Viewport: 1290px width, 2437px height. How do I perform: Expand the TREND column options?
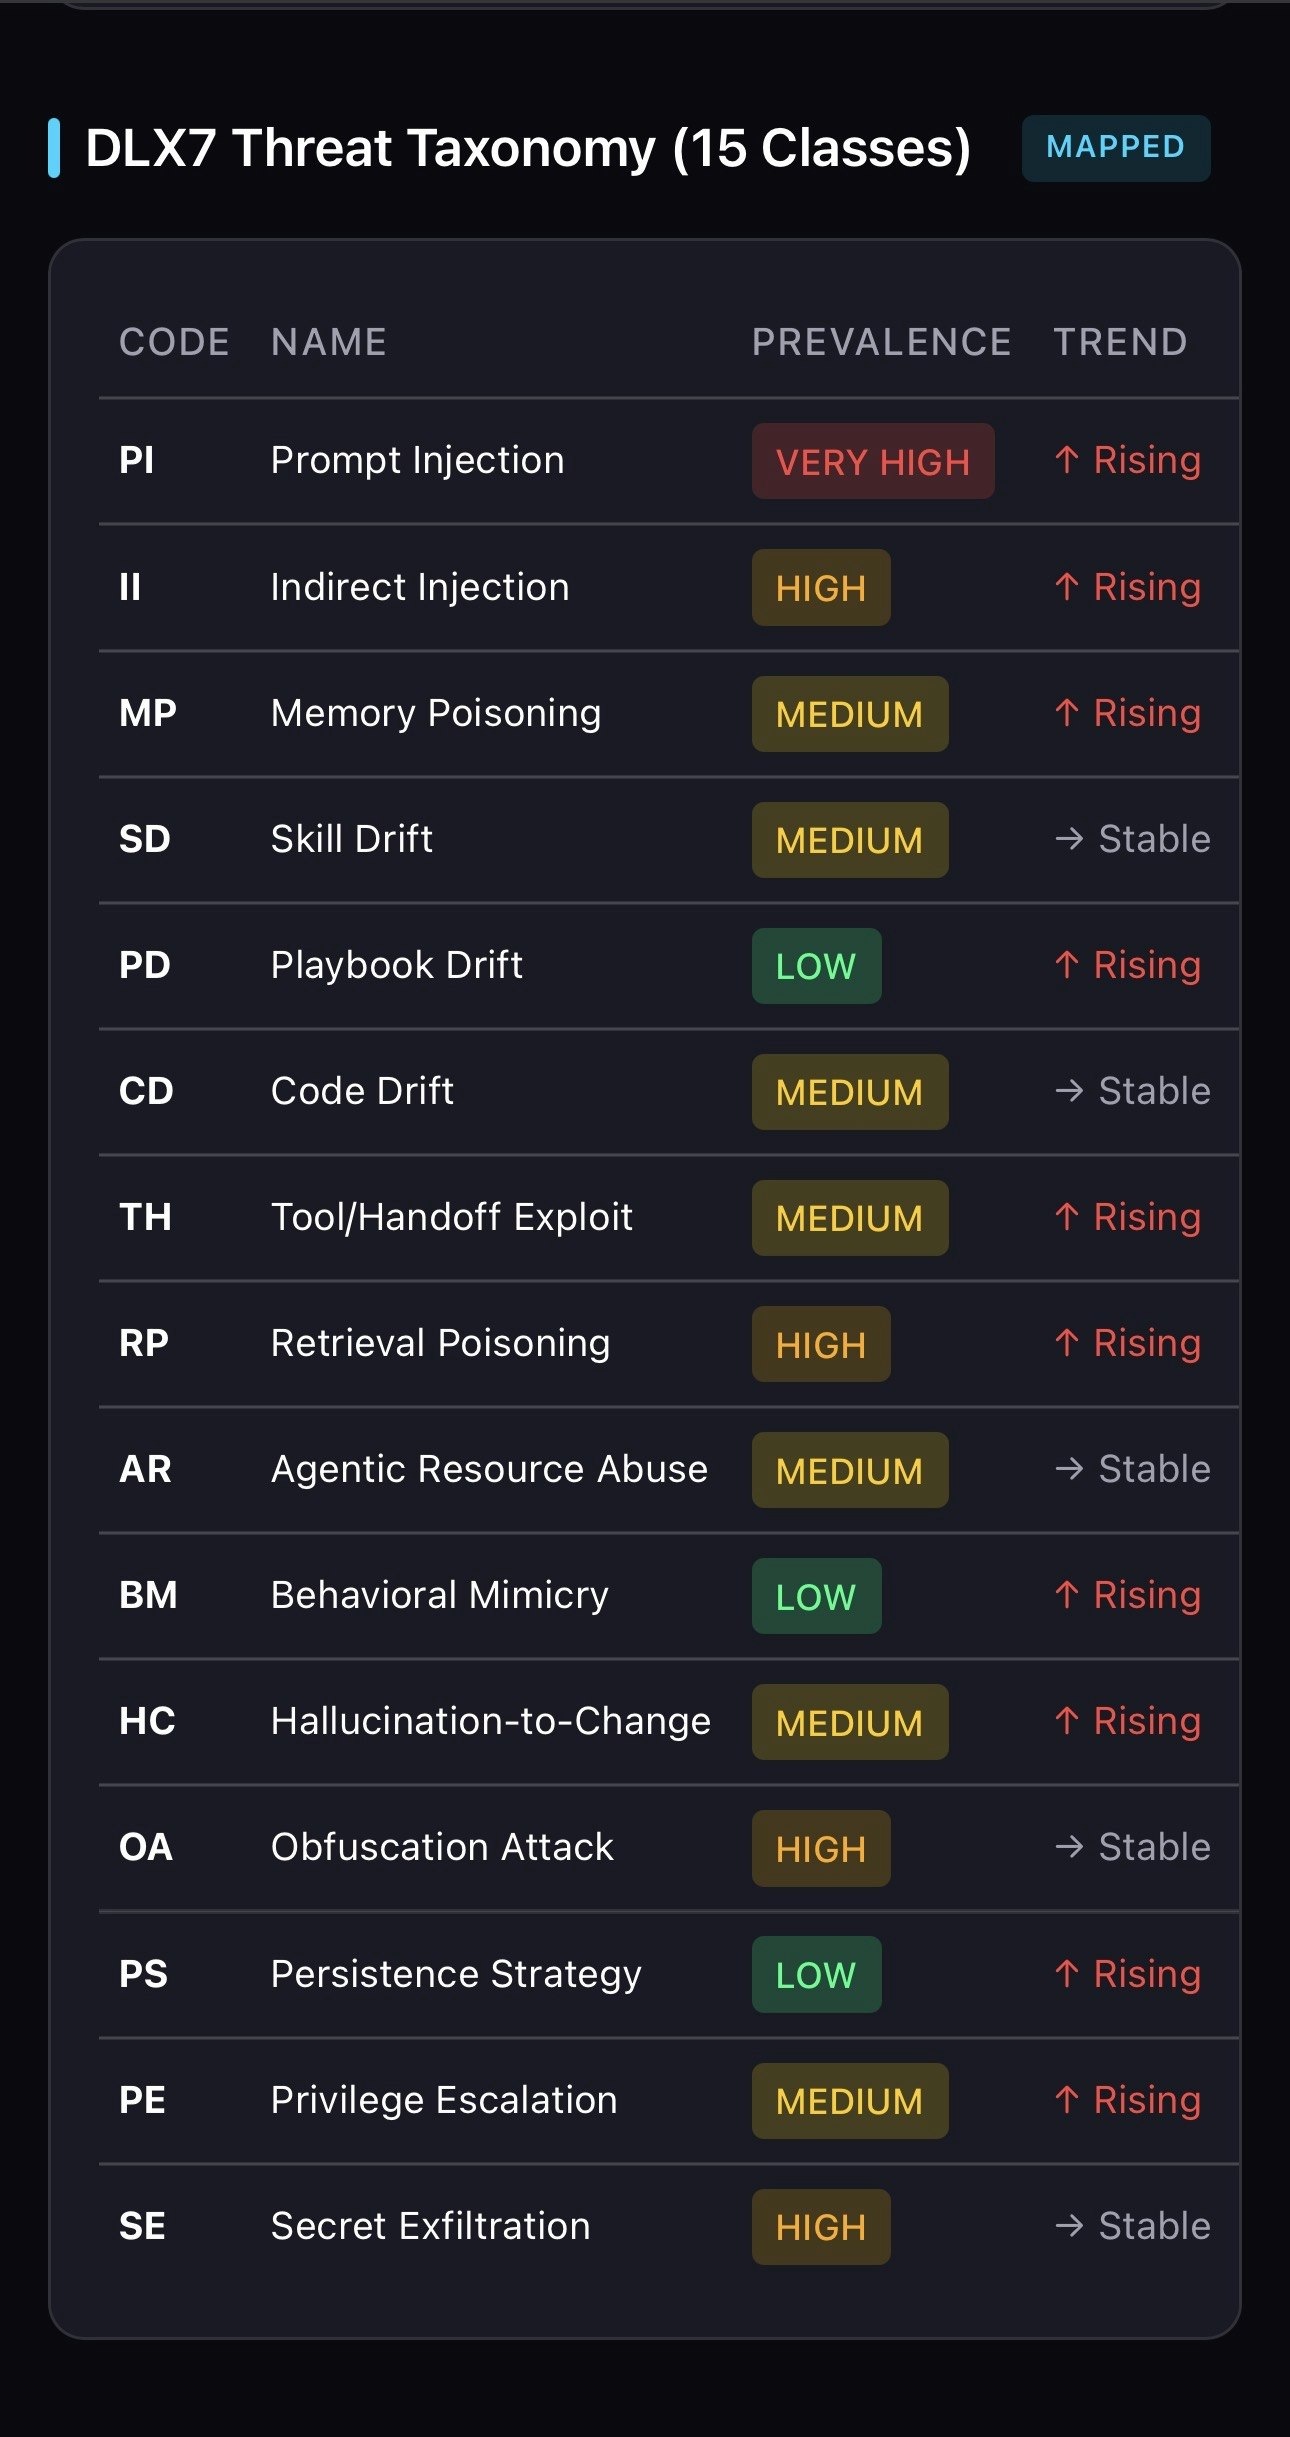click(1120, 342)
